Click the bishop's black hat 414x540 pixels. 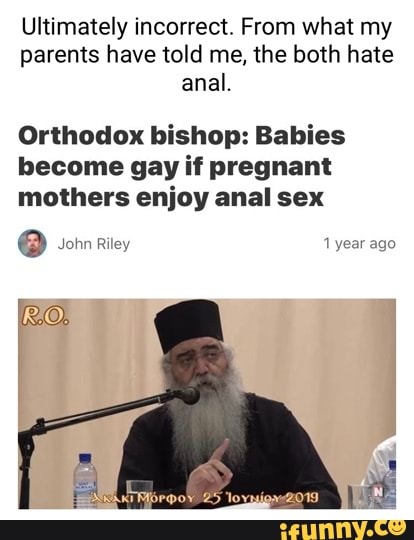188,324
